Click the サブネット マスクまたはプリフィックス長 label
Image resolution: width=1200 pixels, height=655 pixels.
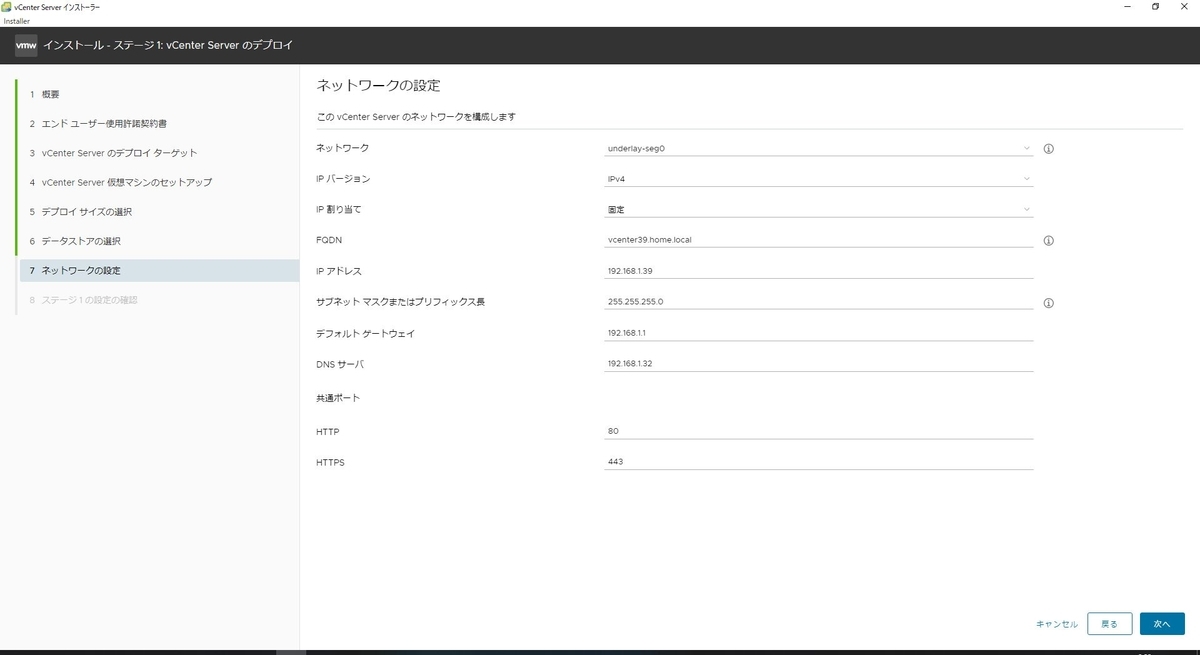point(400,302)
